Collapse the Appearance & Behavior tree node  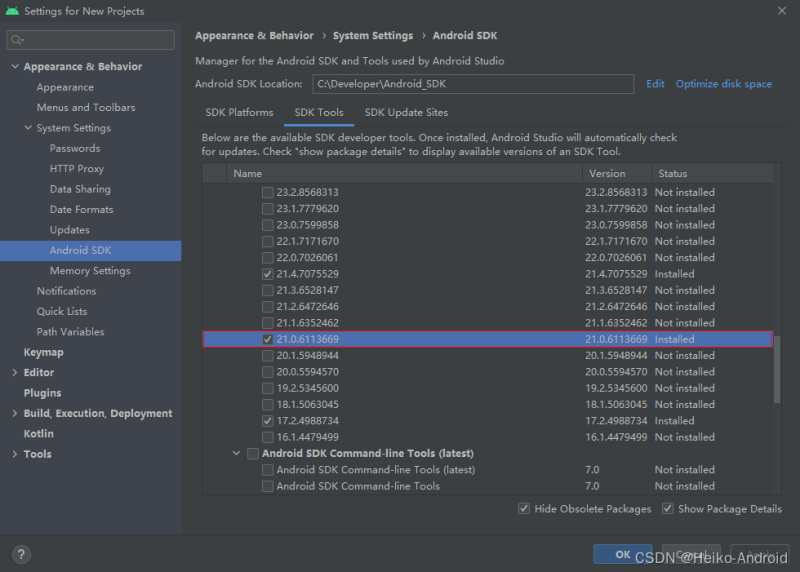[15, 66]
